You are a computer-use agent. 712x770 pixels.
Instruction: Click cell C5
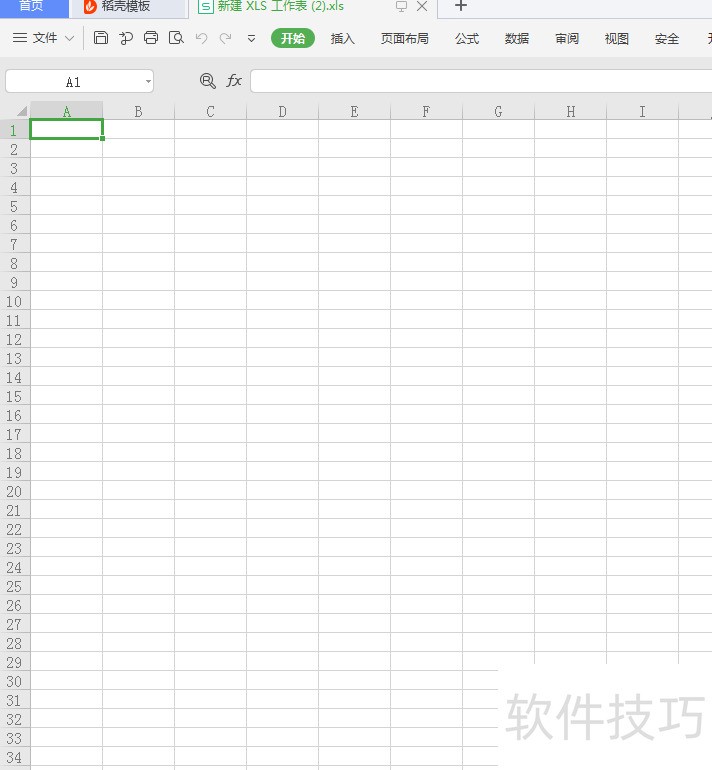point(210,206)
